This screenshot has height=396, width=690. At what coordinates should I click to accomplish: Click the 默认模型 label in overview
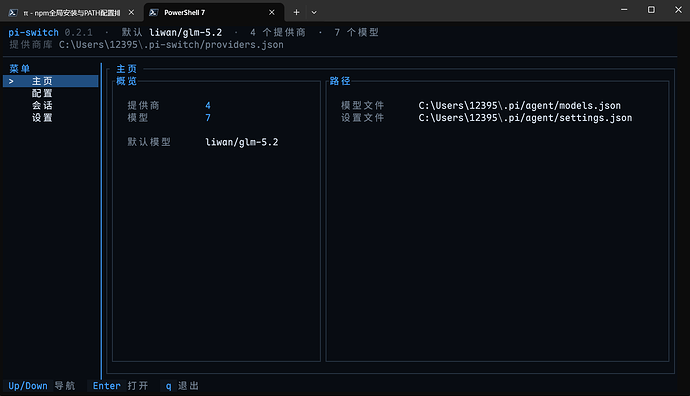pyautogui.click(x=149, y=142)
